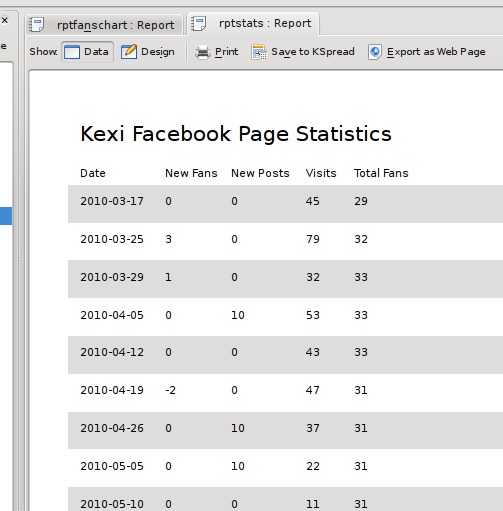503x511 pixels.
Task: Click the rptfanschart tab report icon
Action: coord(36,25)
